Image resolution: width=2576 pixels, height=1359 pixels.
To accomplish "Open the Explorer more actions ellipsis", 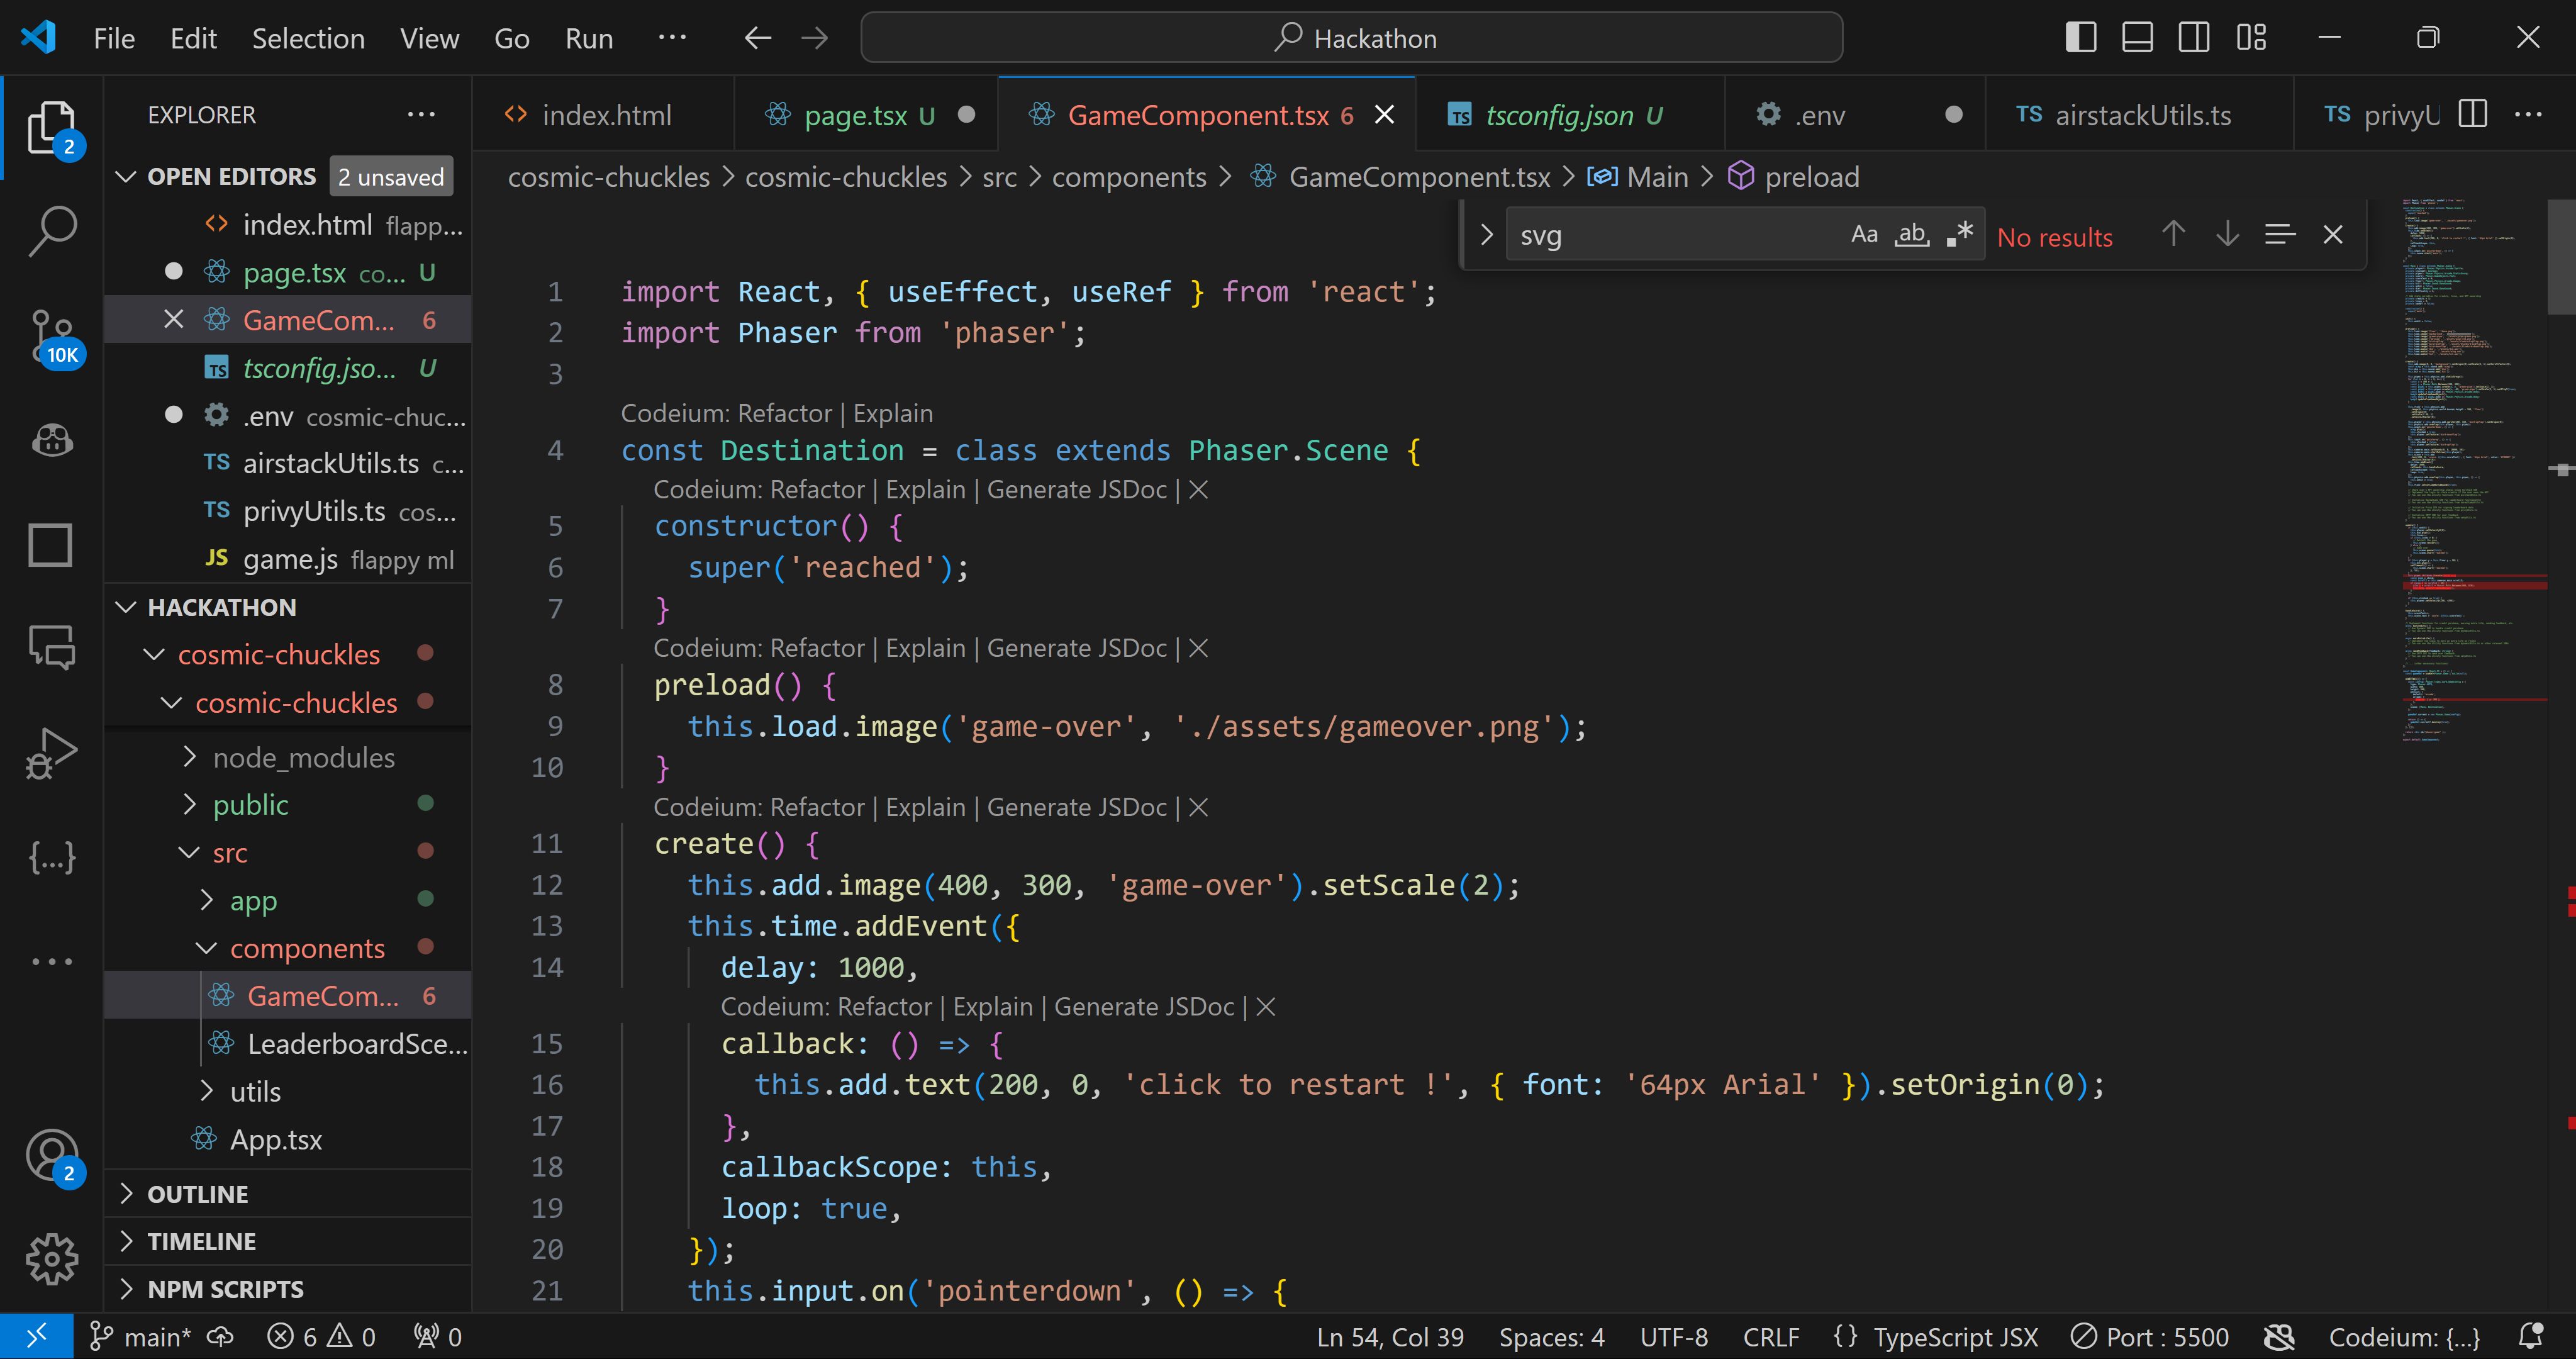I will point(421,114).
